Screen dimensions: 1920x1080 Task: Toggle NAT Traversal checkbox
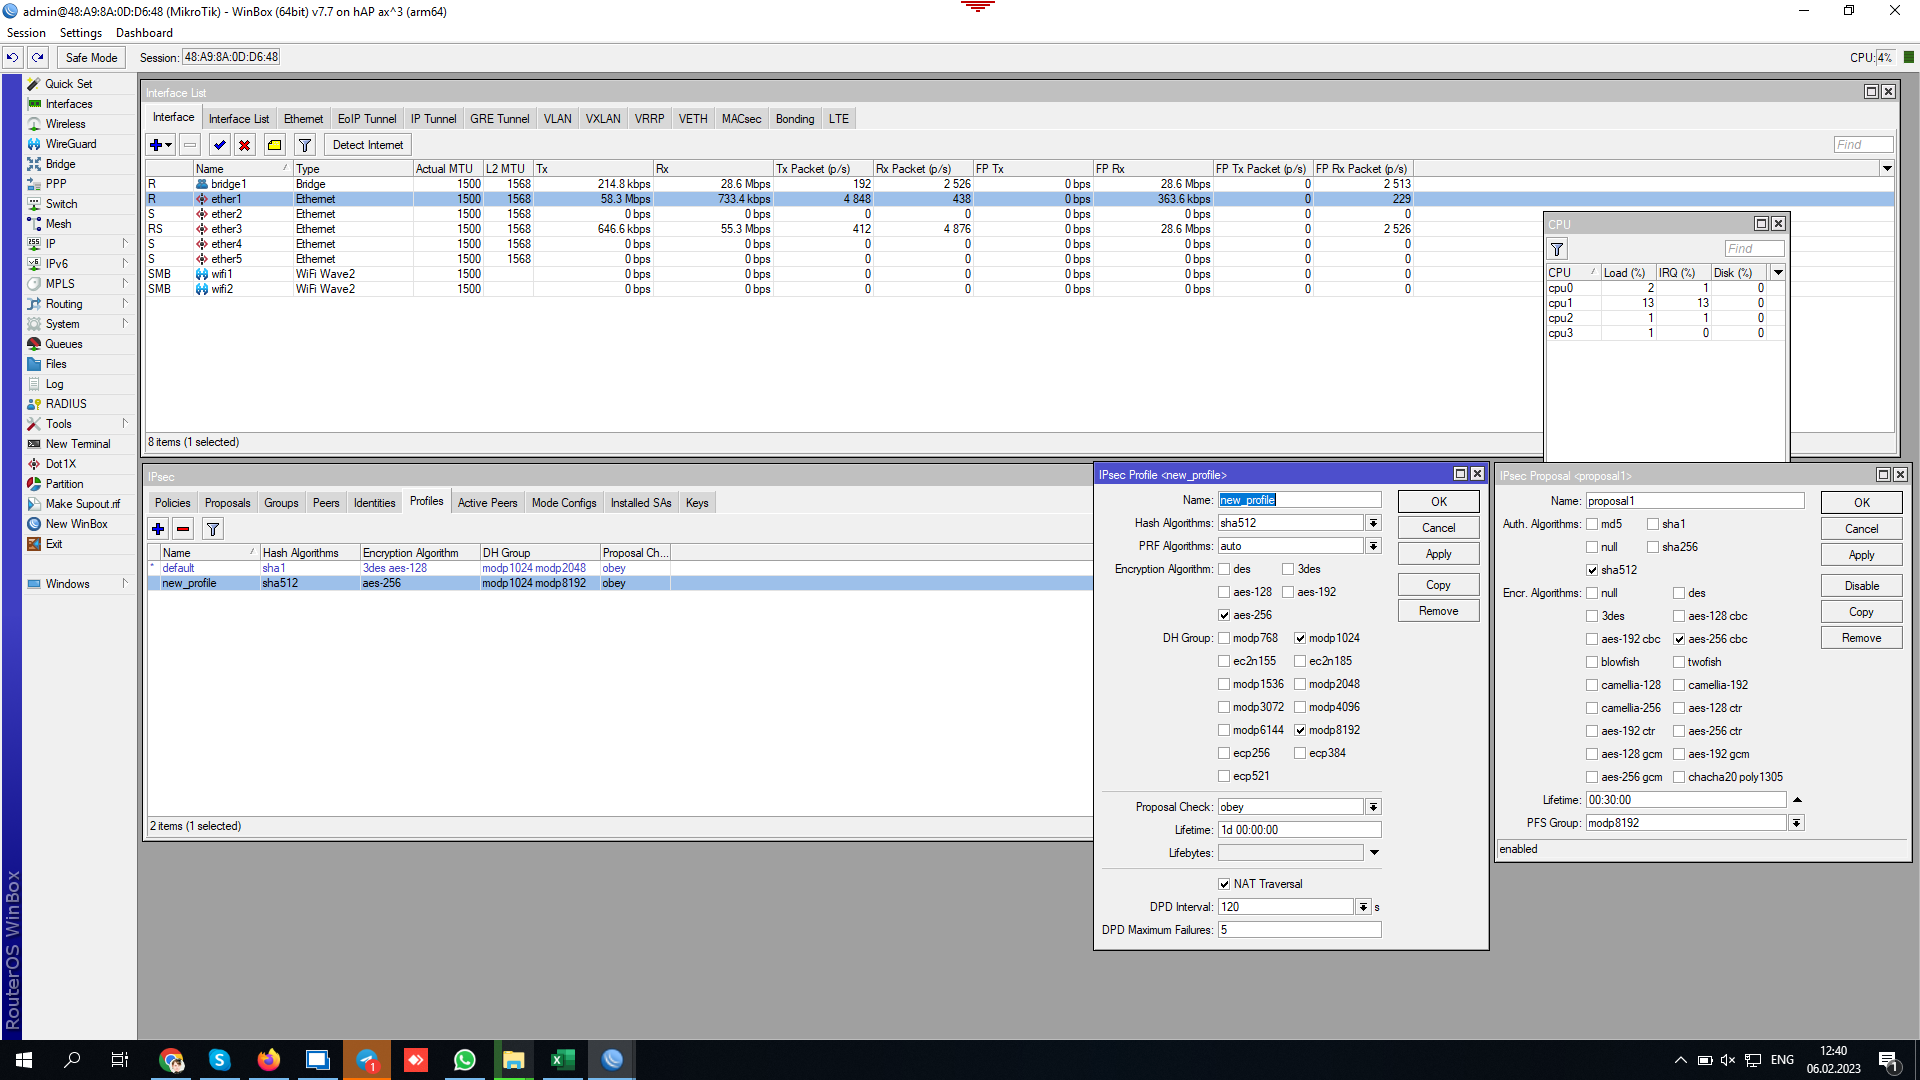click(x=1224, y=884)
